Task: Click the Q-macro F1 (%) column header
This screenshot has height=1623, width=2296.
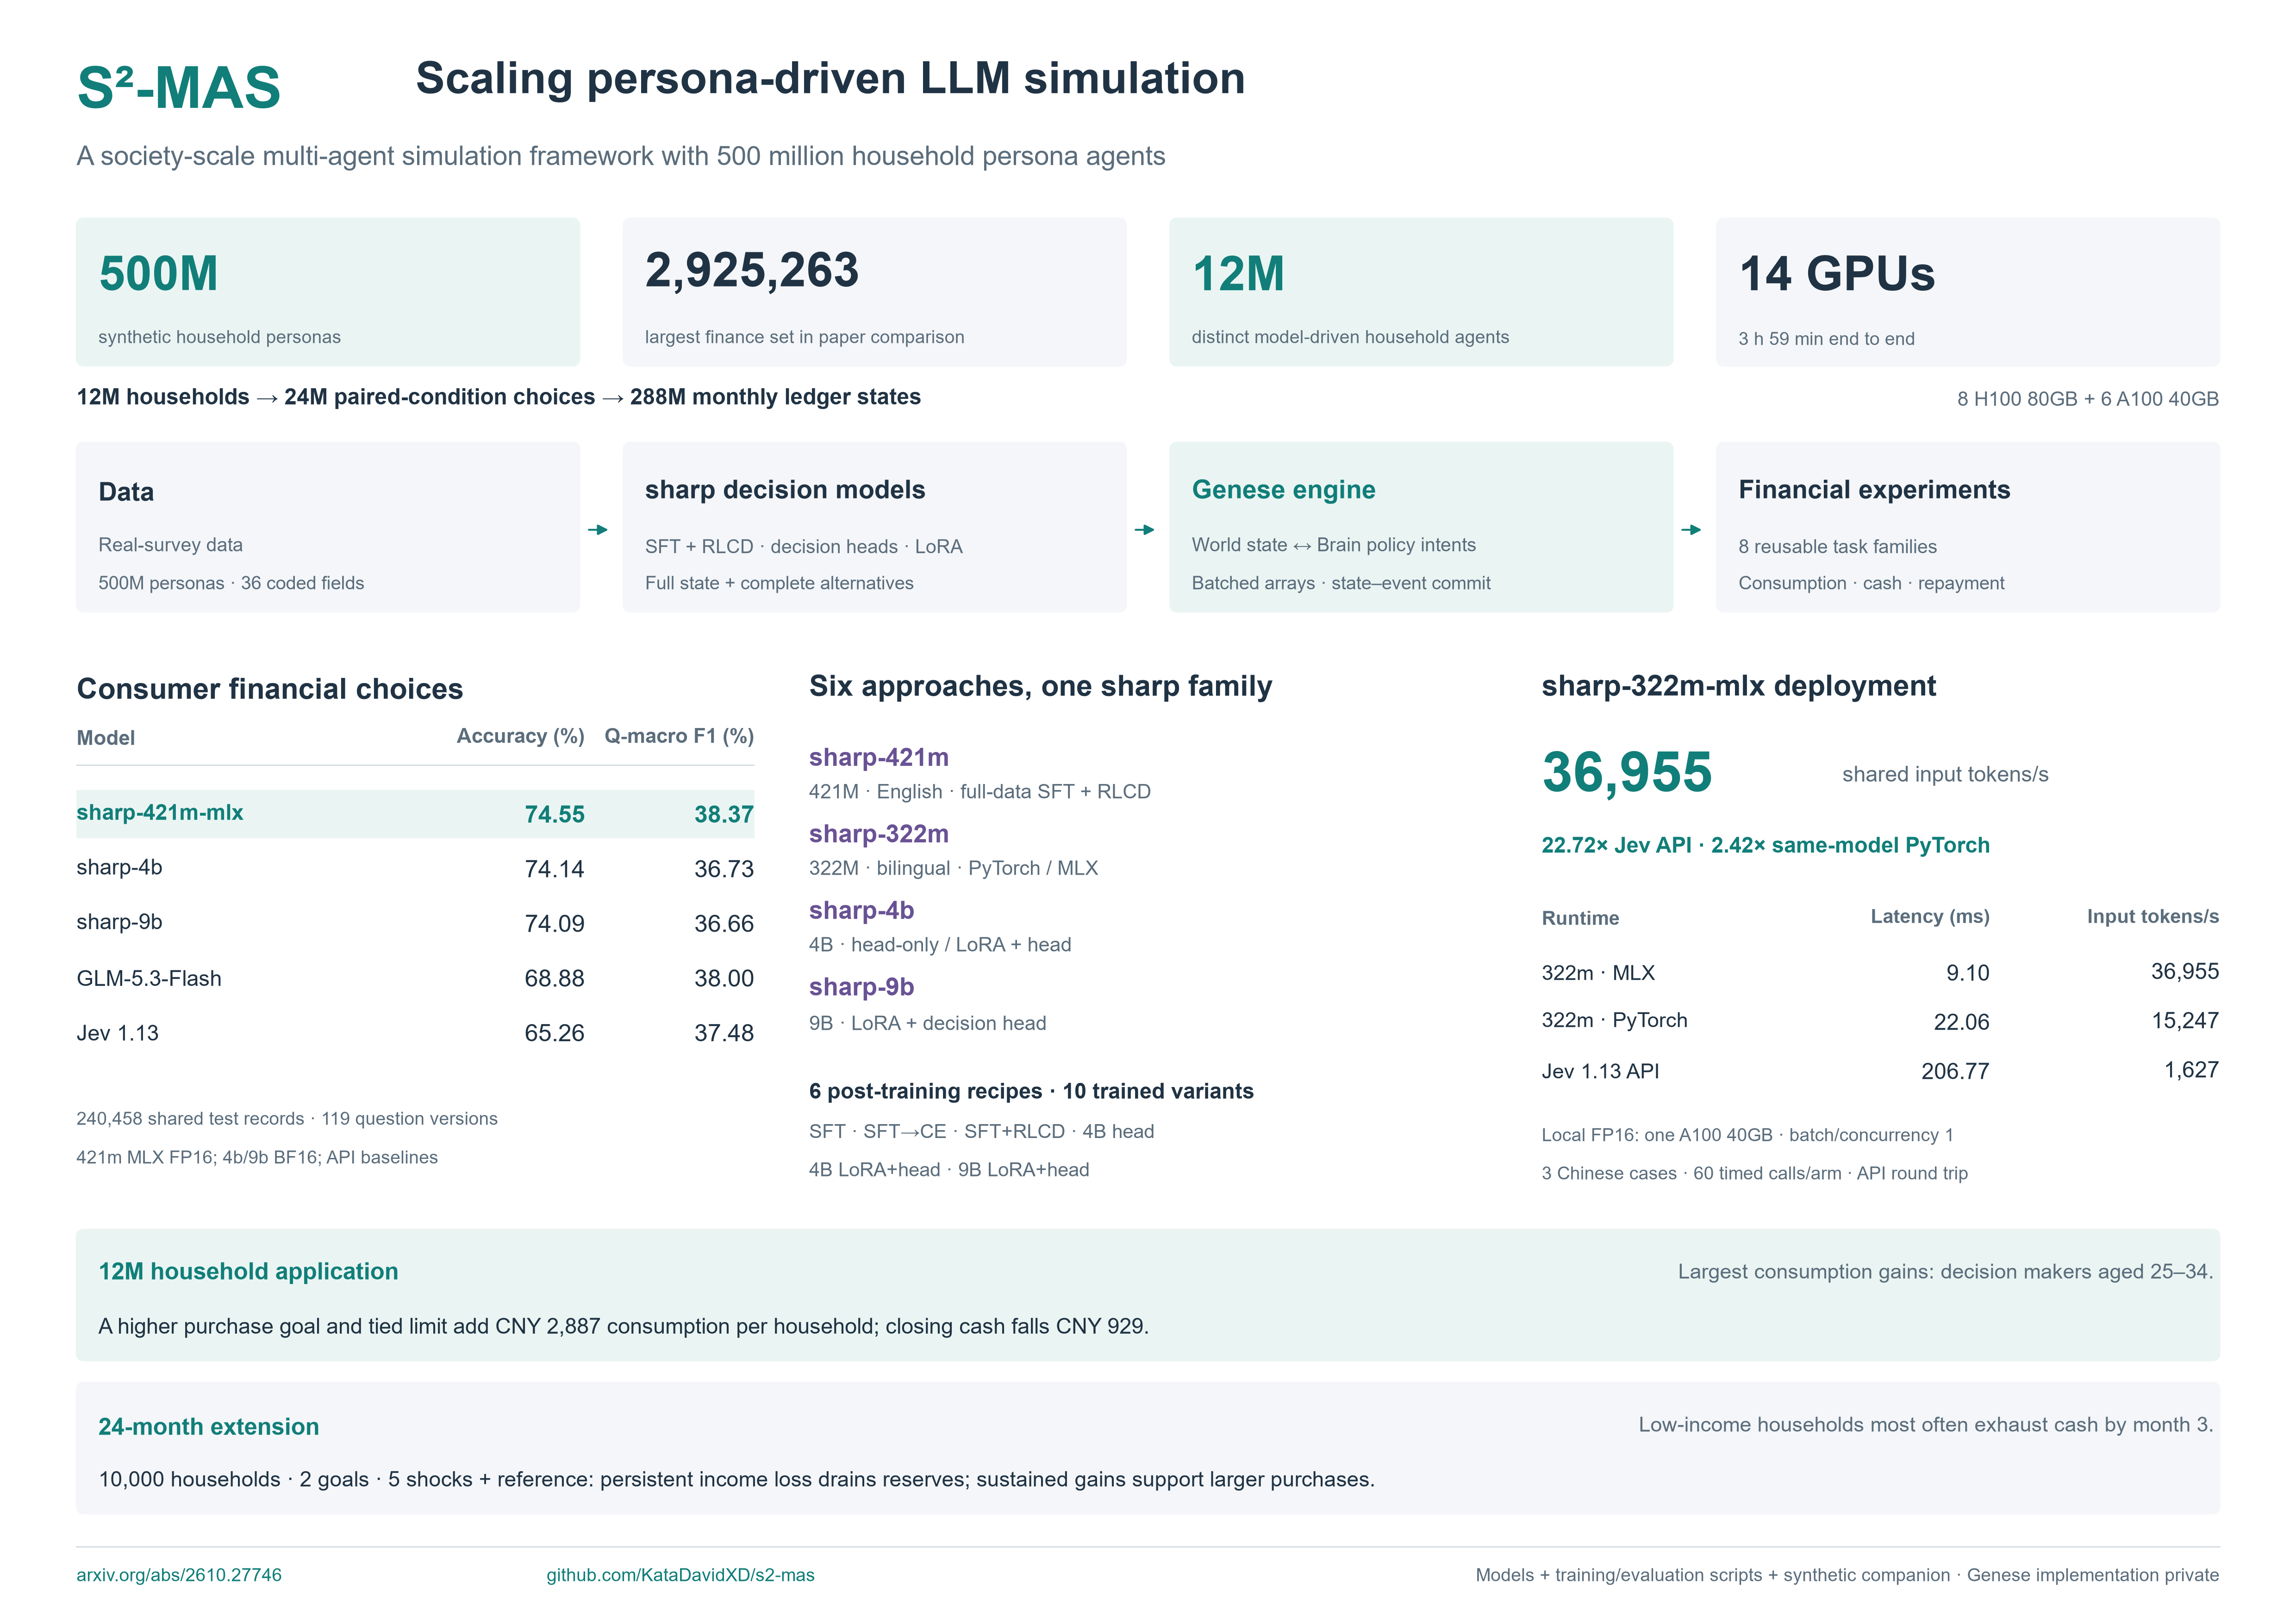Action: pyautogui.click(x=679, y=736)
